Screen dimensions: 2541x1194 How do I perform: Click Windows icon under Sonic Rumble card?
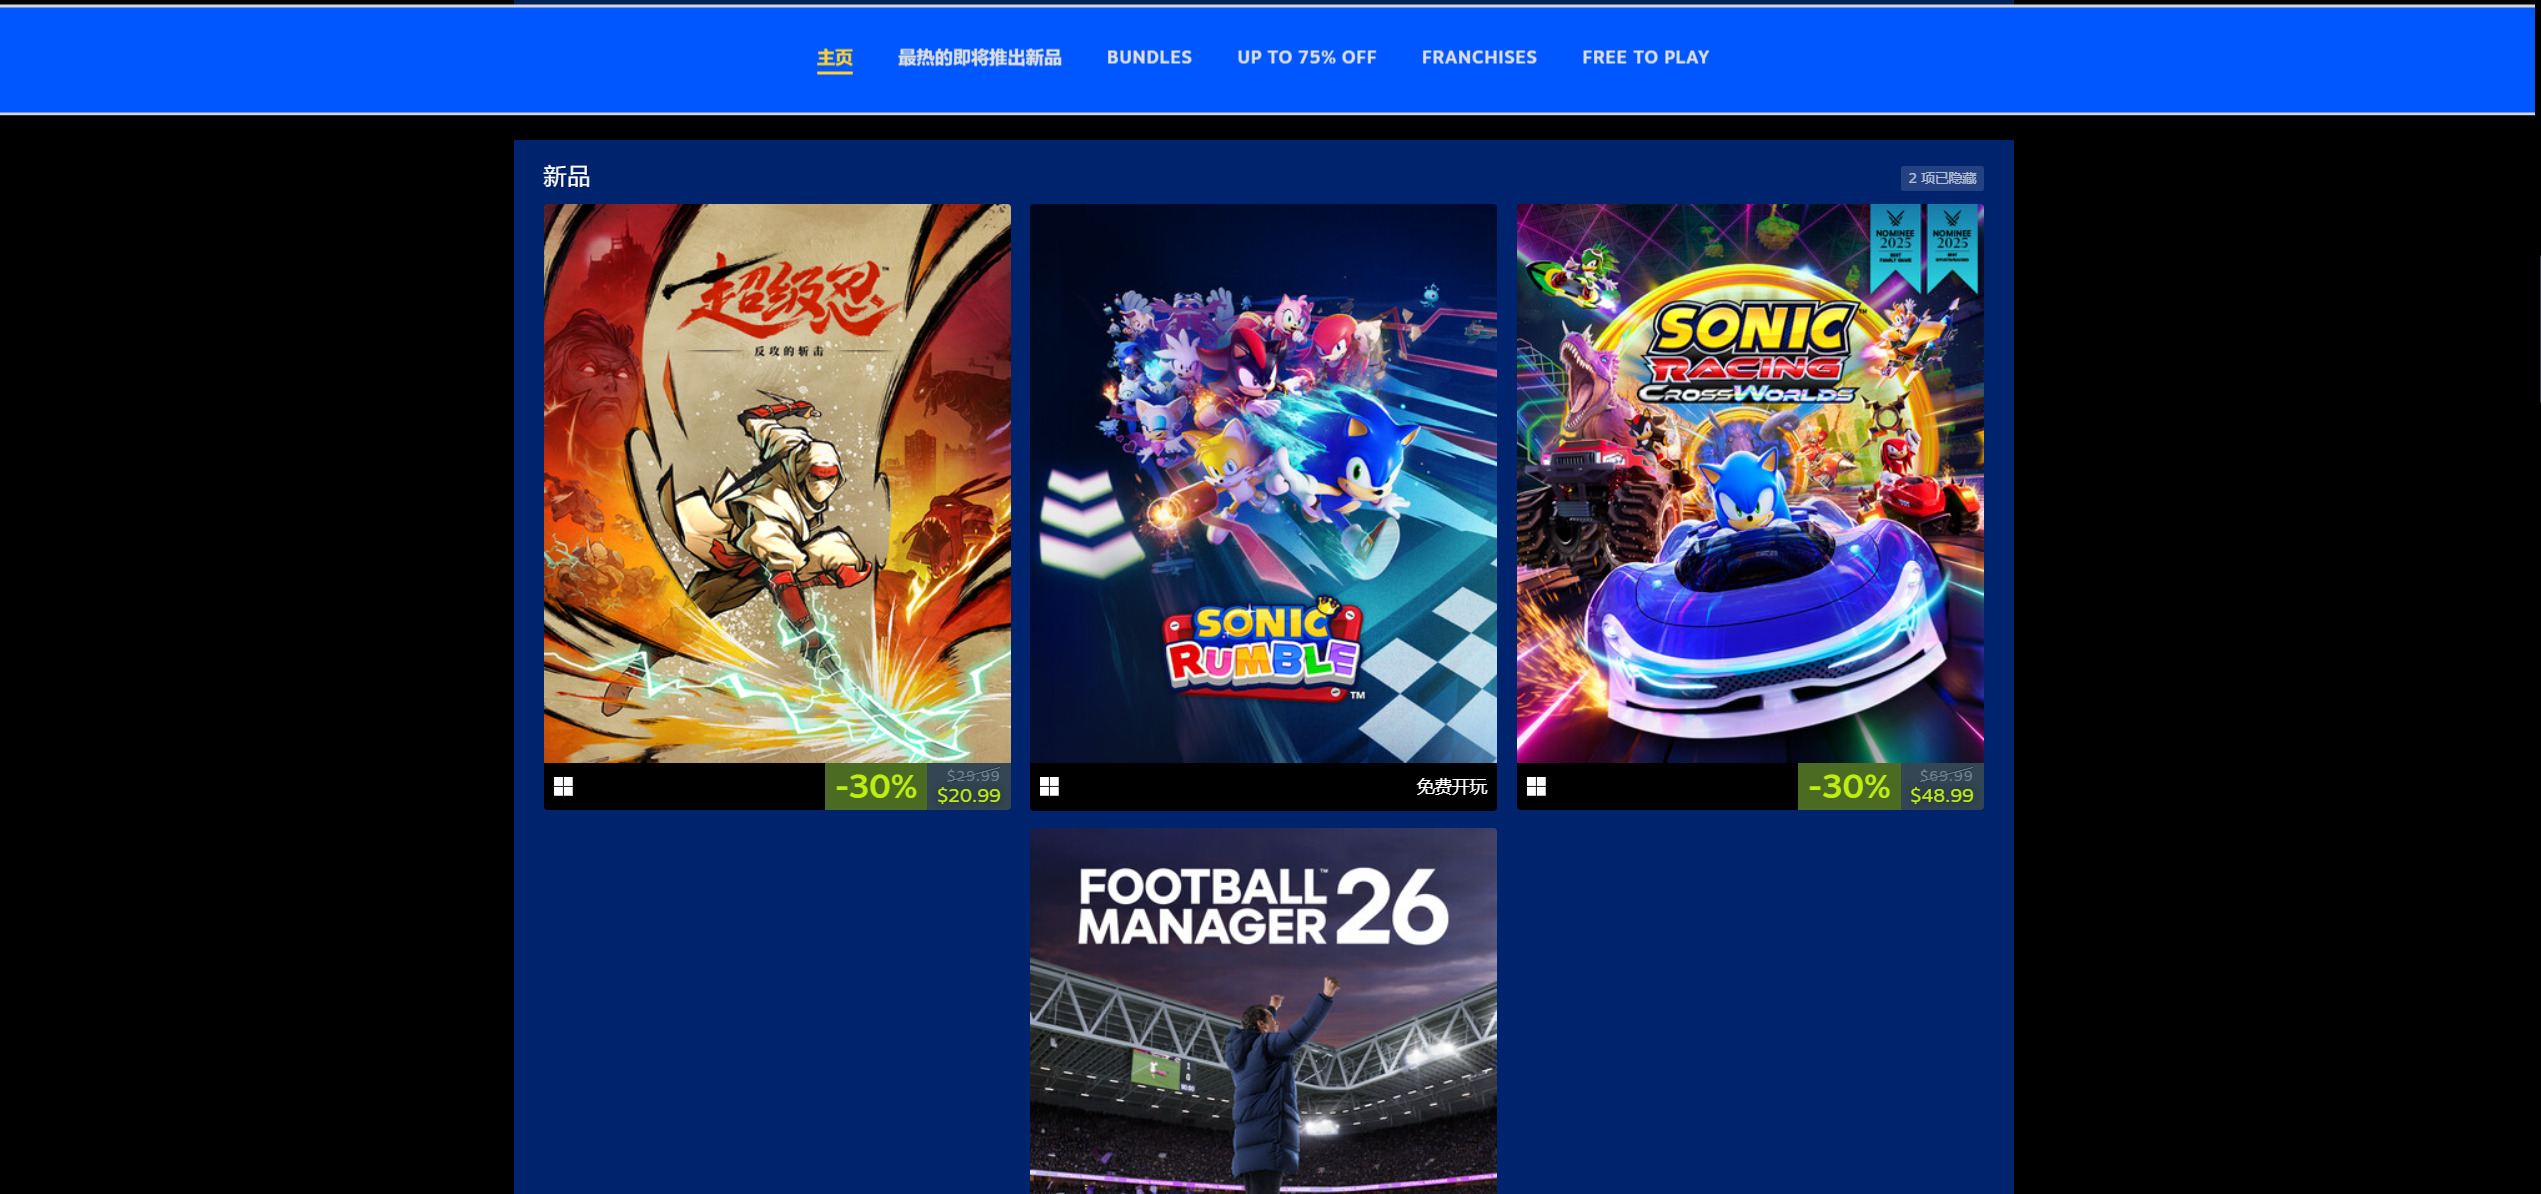pyautogui.click(x=1049, y=787)
